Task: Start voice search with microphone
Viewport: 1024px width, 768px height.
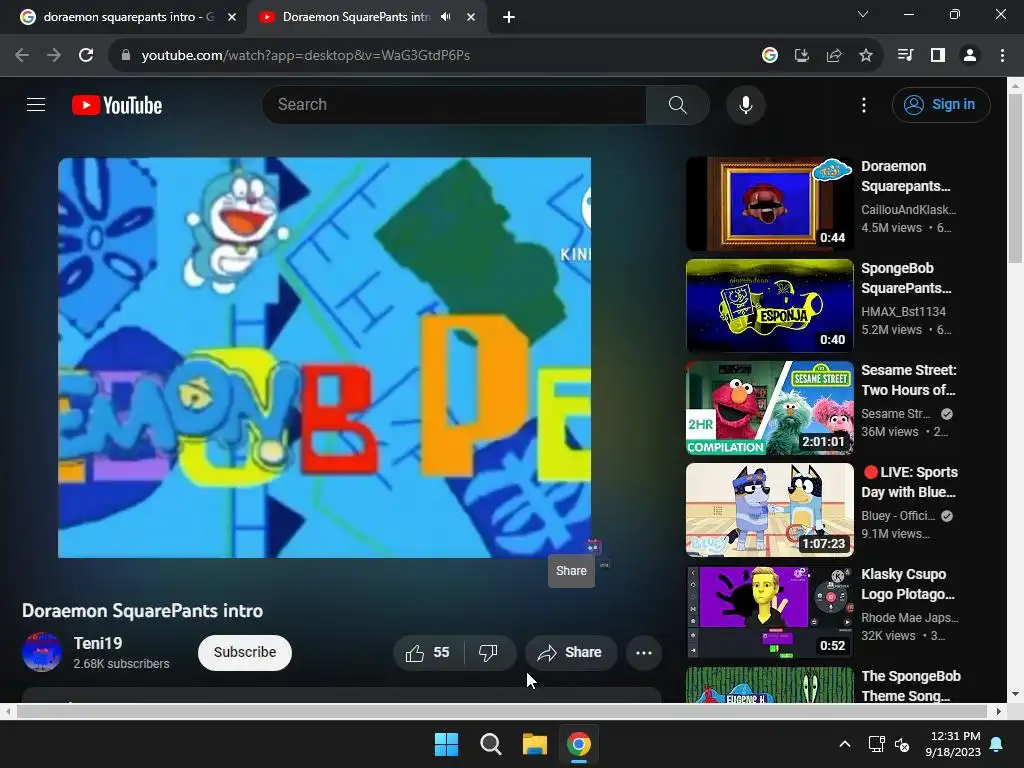Action: (745, 104)
